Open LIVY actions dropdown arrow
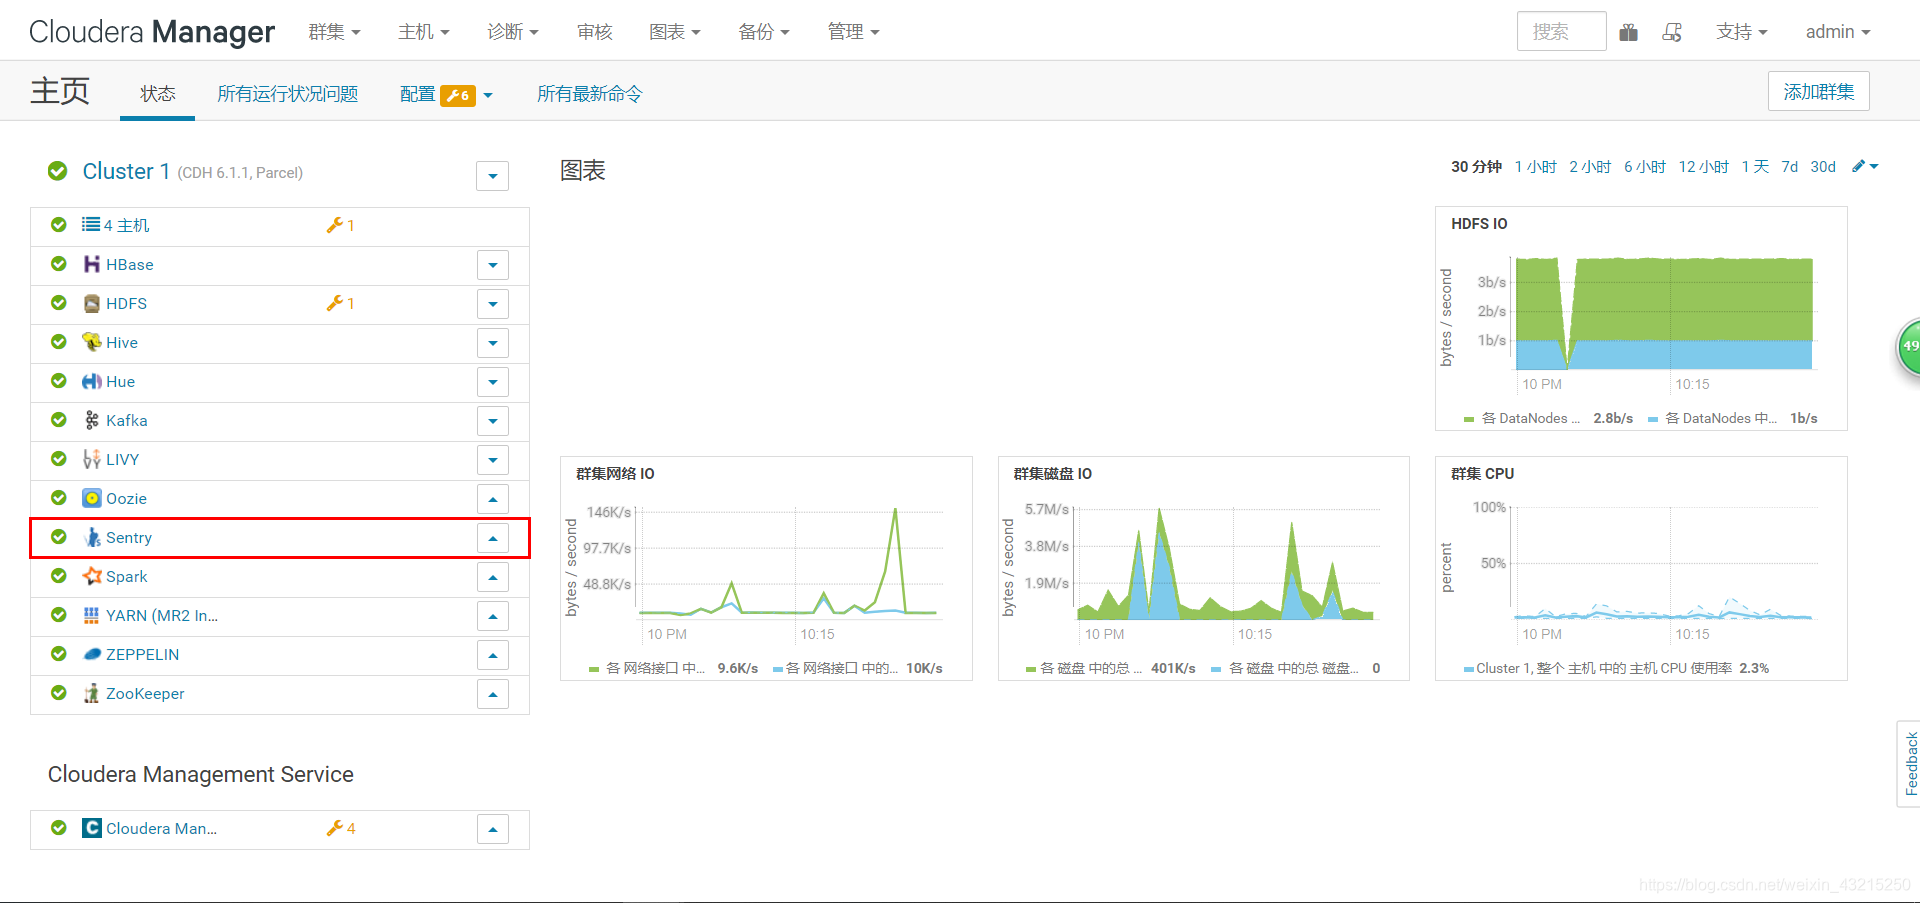 point(492,460)
